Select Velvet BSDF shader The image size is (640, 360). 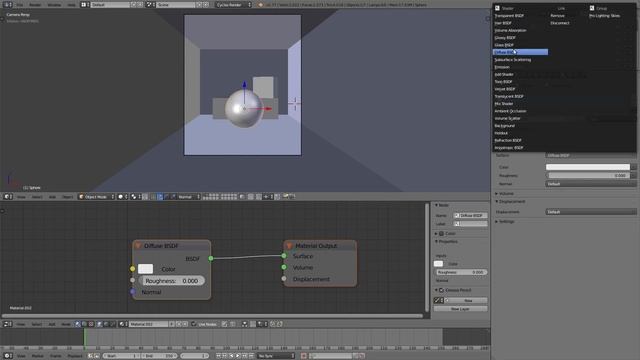coord(505,89)
